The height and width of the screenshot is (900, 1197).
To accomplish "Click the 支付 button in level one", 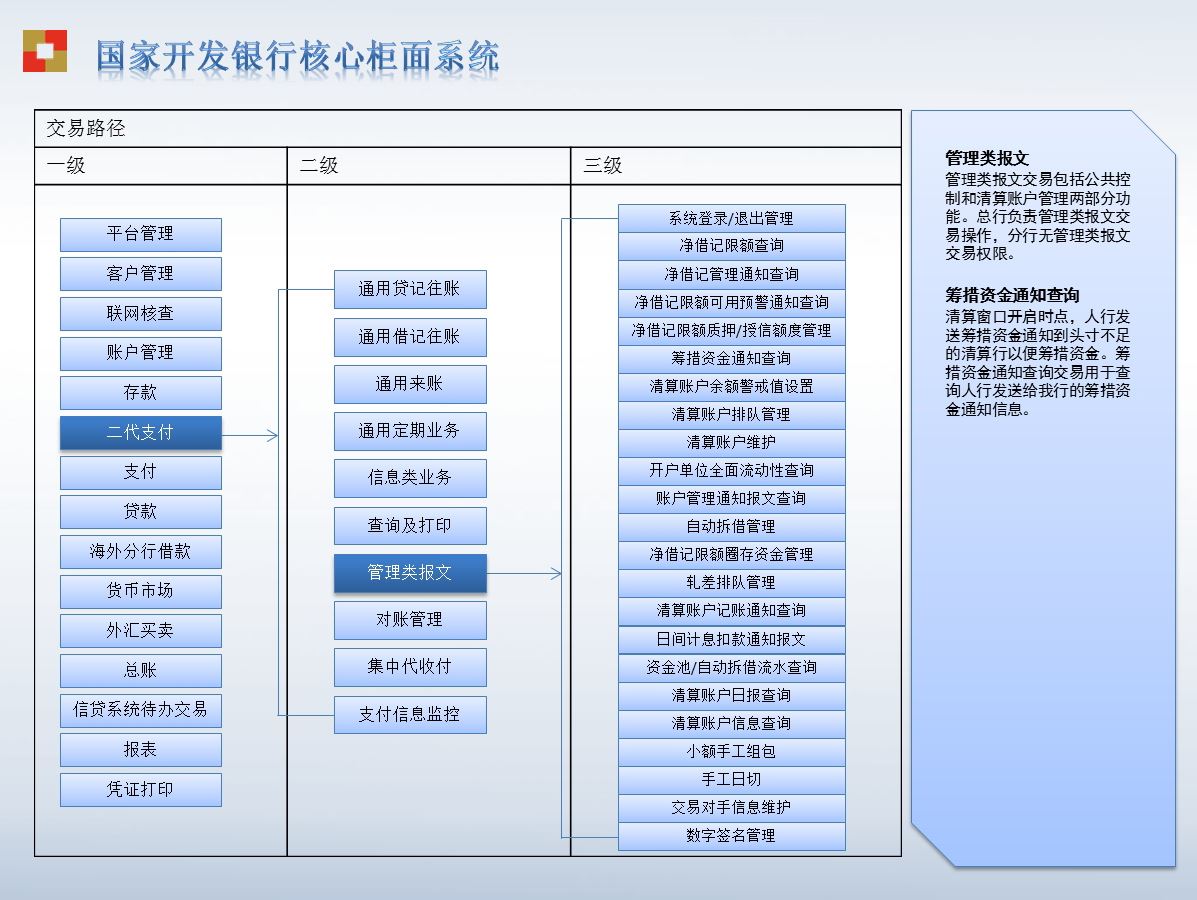I will [141, 473].
